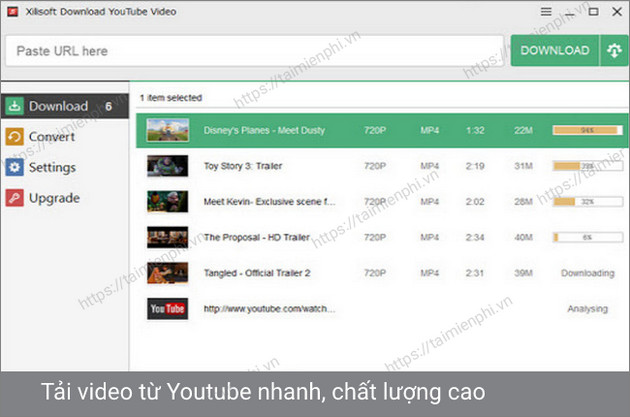Click Toy Story 3 progress bar
The image size is (630, 417).
point(587,166)
